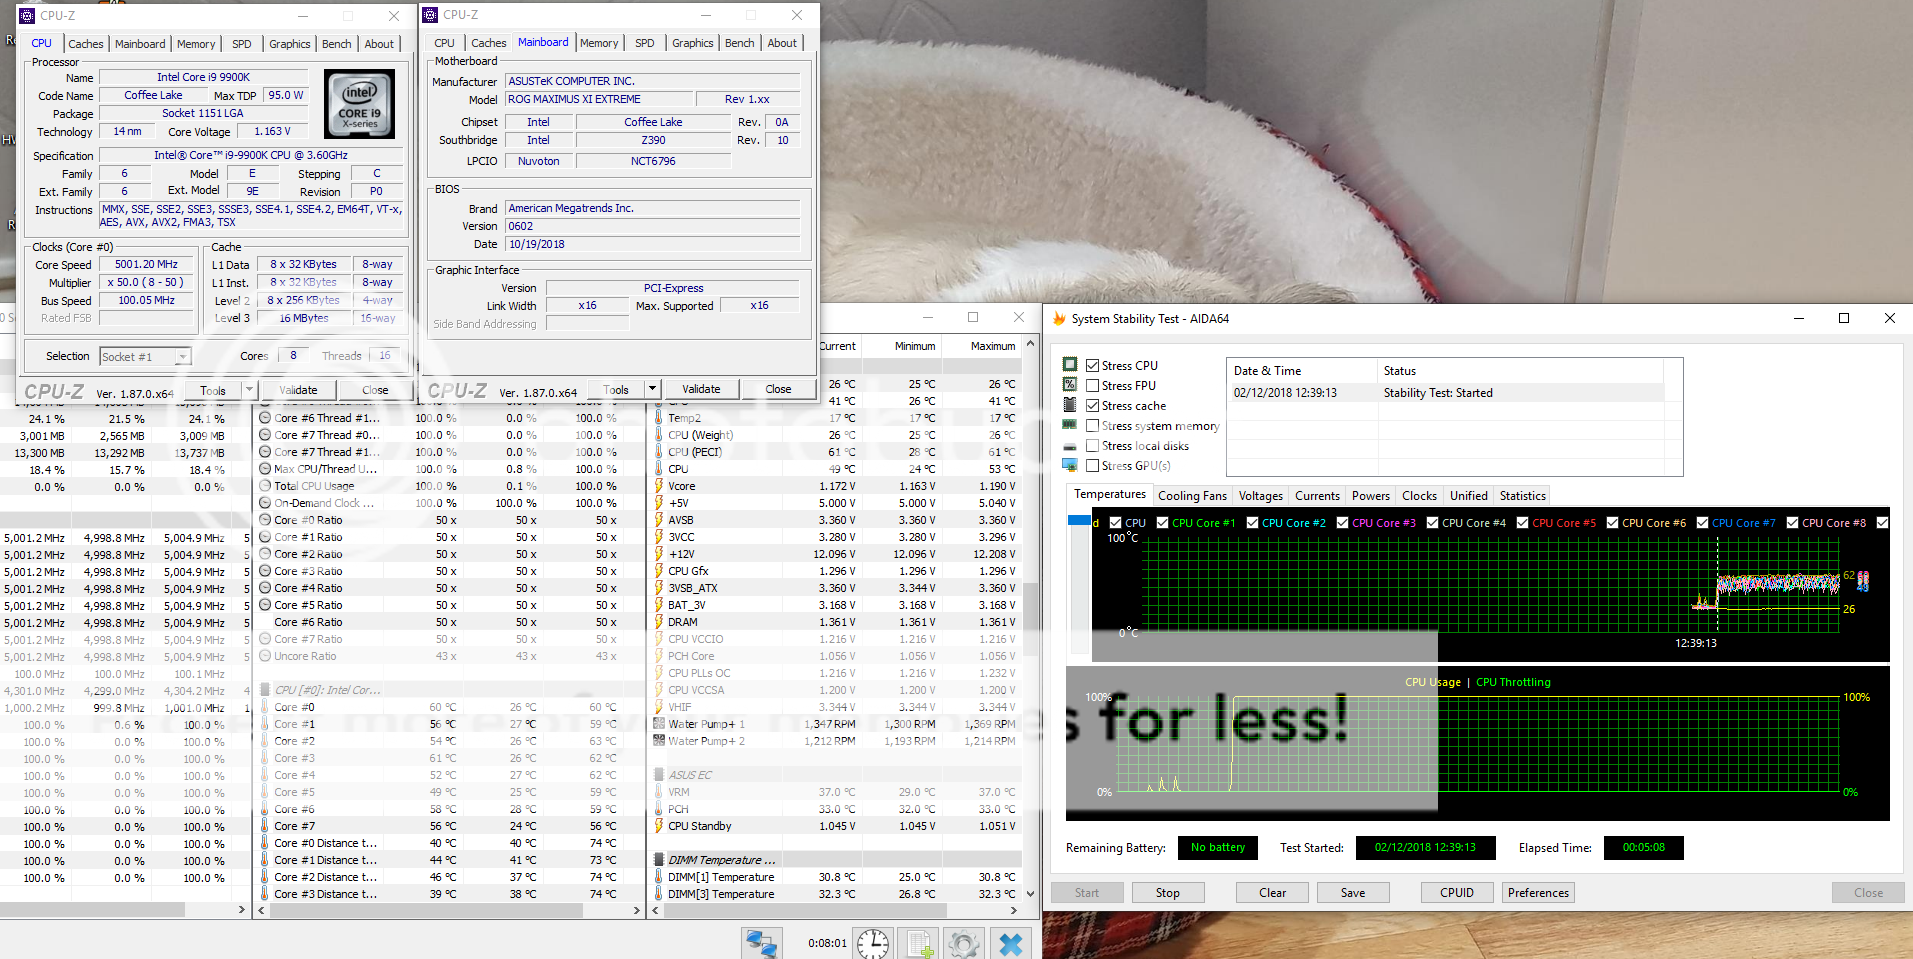Image resolution: width=1913 pixels, height=959 pixels.
Task: Click the monitor icon beside Stress GPU(s)
Action: [1070, 466]
